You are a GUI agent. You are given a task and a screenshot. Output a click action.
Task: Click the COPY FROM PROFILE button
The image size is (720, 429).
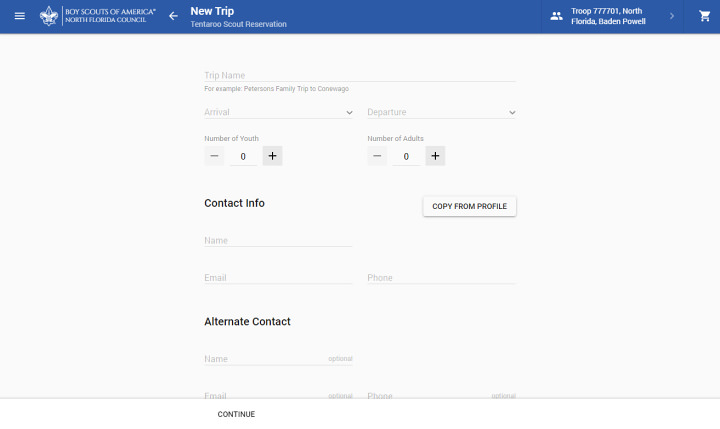point(469,207)
